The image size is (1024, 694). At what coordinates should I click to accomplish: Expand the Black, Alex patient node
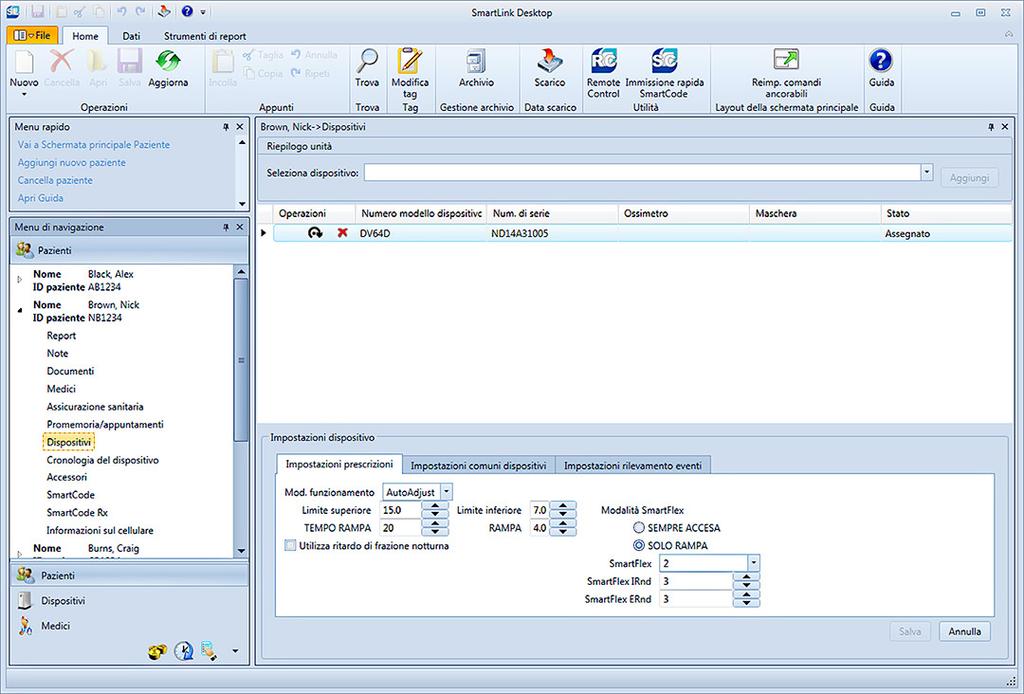tap(20, 279)
